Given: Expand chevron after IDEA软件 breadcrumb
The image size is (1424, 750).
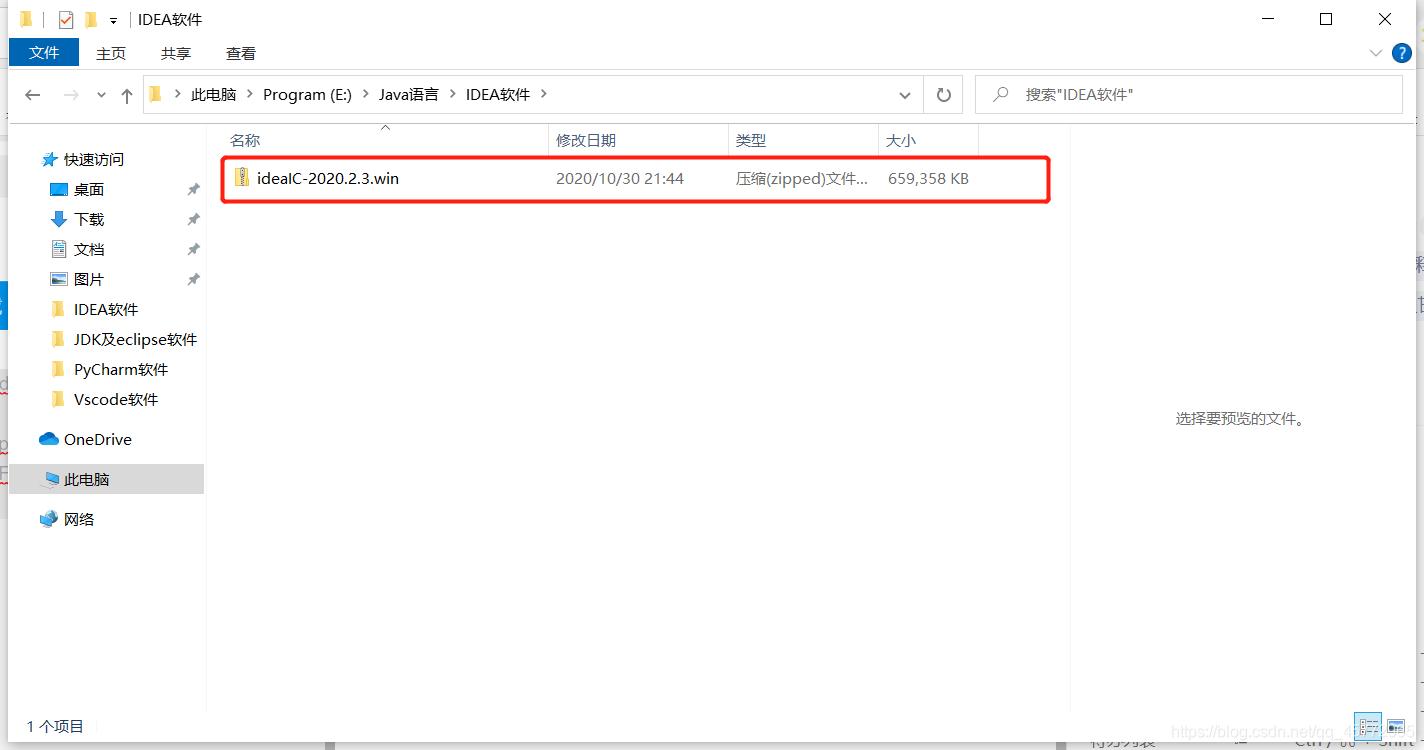Looking at the screenshot, I should point(545,94).
